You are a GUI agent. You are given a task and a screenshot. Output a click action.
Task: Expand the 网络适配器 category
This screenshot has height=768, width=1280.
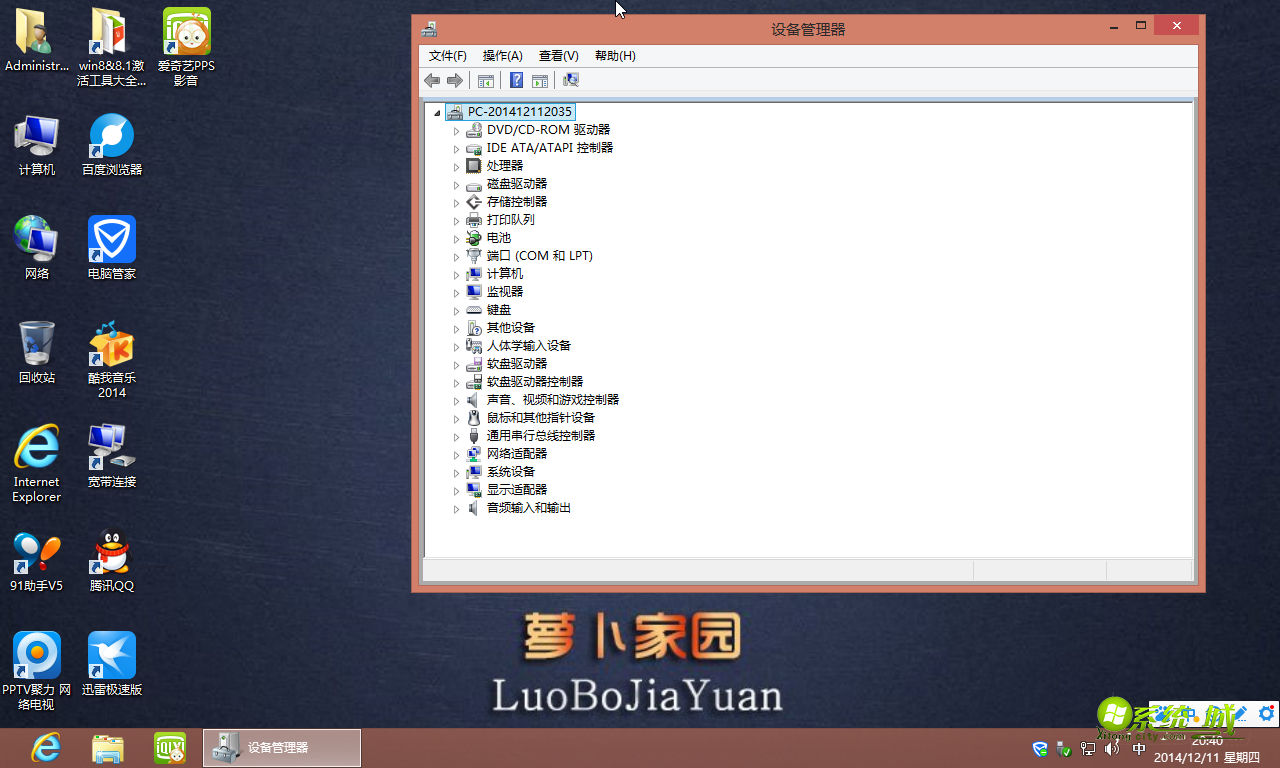(x=456, y=453)
